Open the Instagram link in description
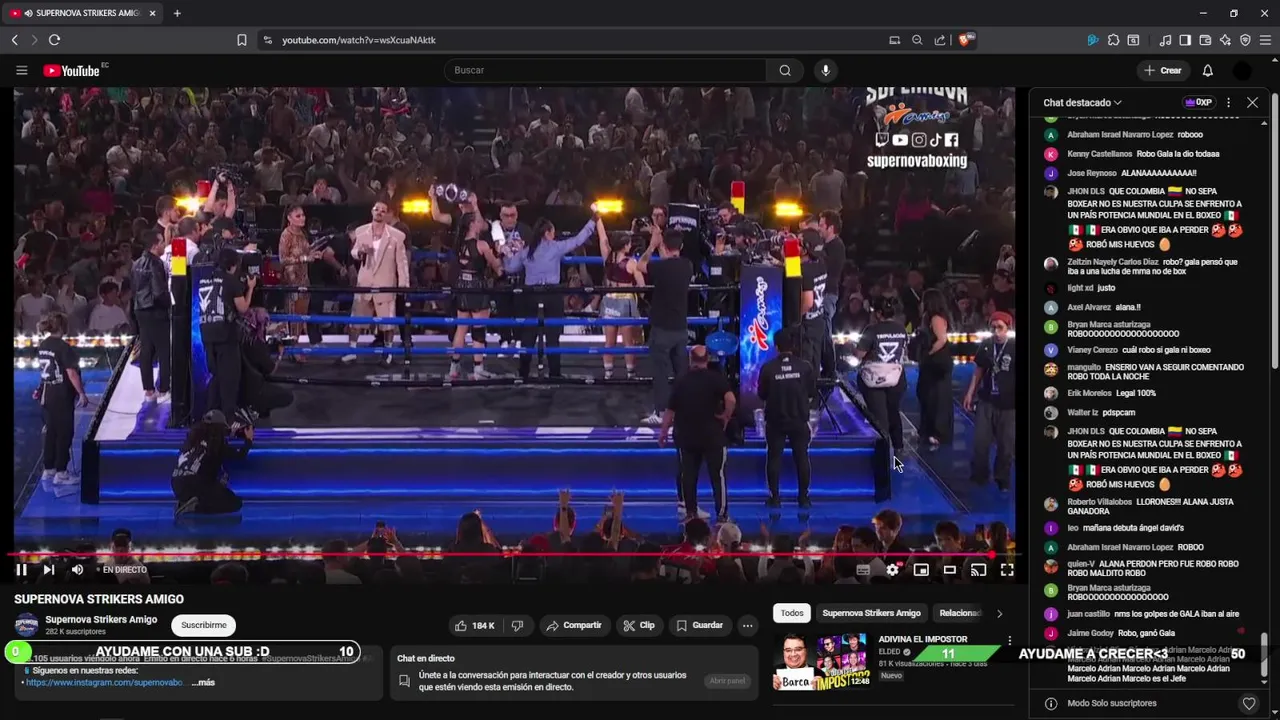The image size is (1280, 720). click(104, 682)
